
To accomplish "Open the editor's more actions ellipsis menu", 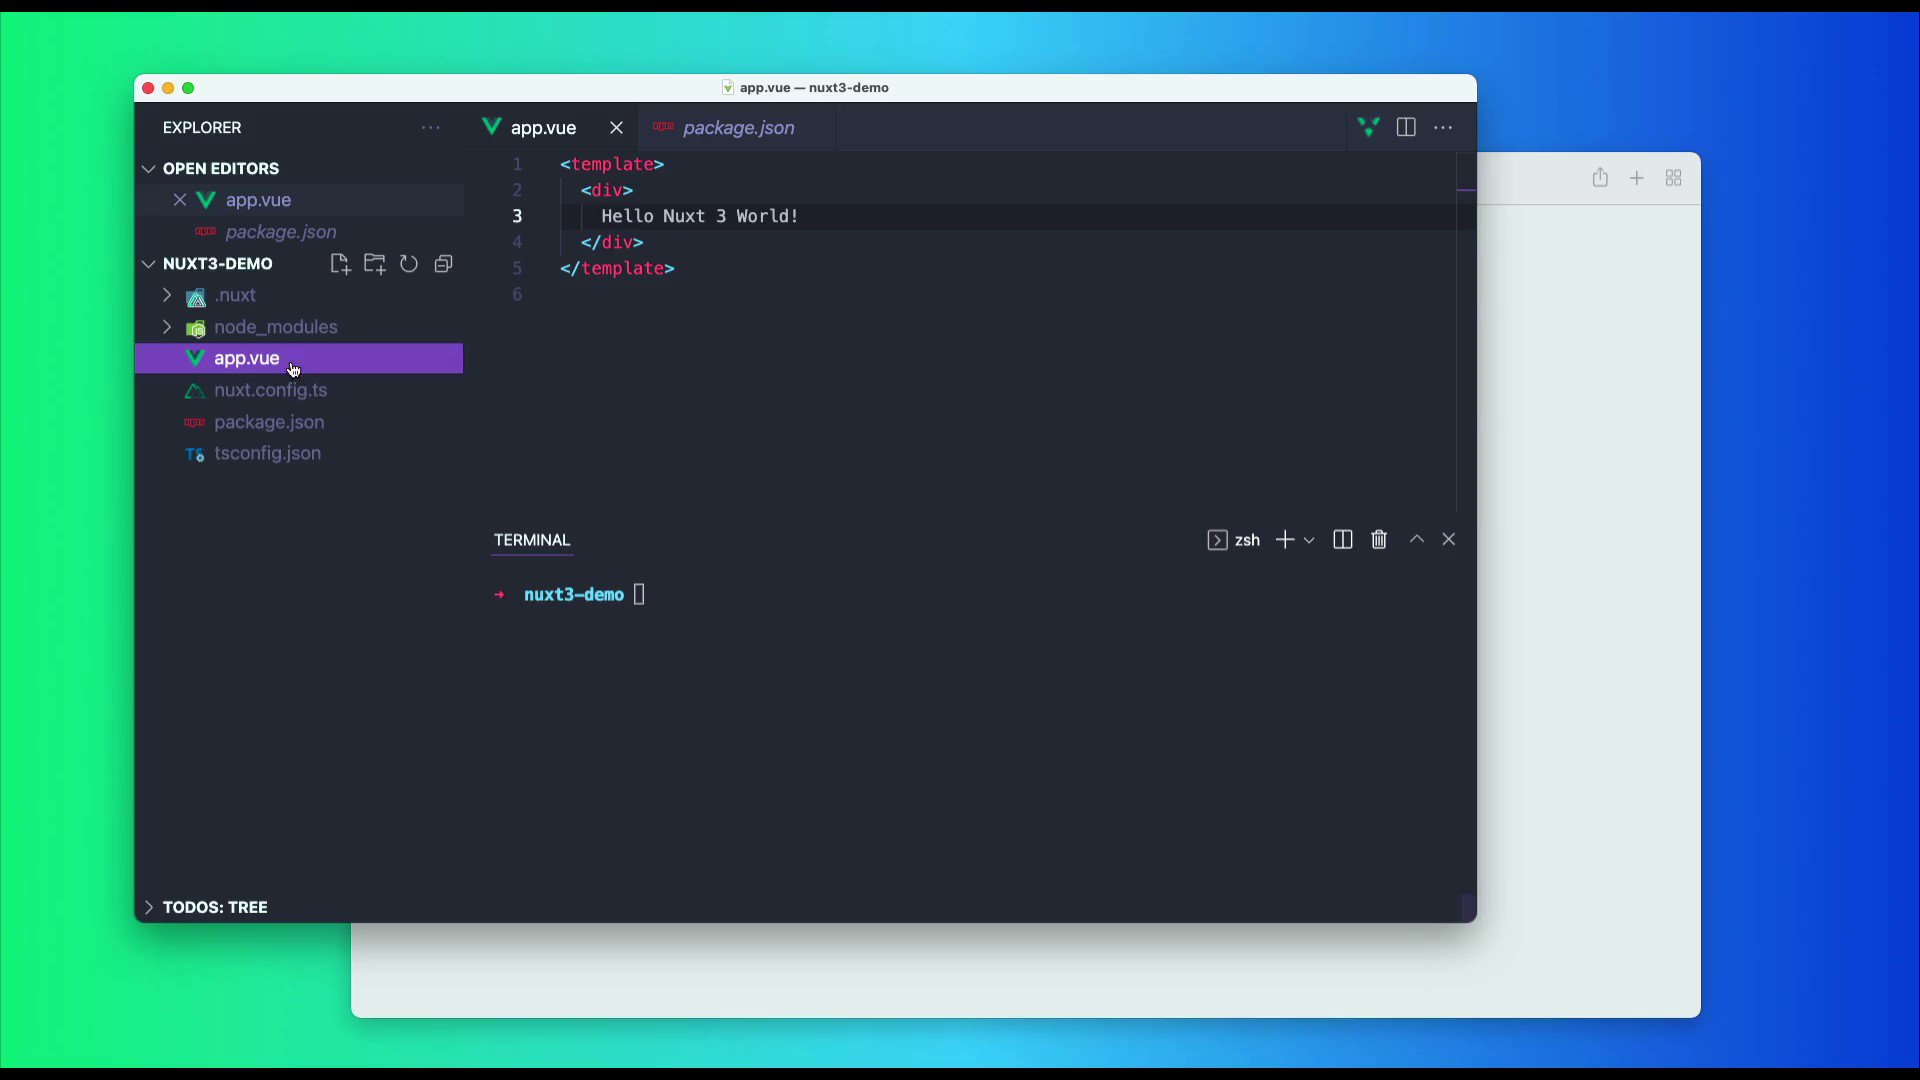I will point(1443,127).
